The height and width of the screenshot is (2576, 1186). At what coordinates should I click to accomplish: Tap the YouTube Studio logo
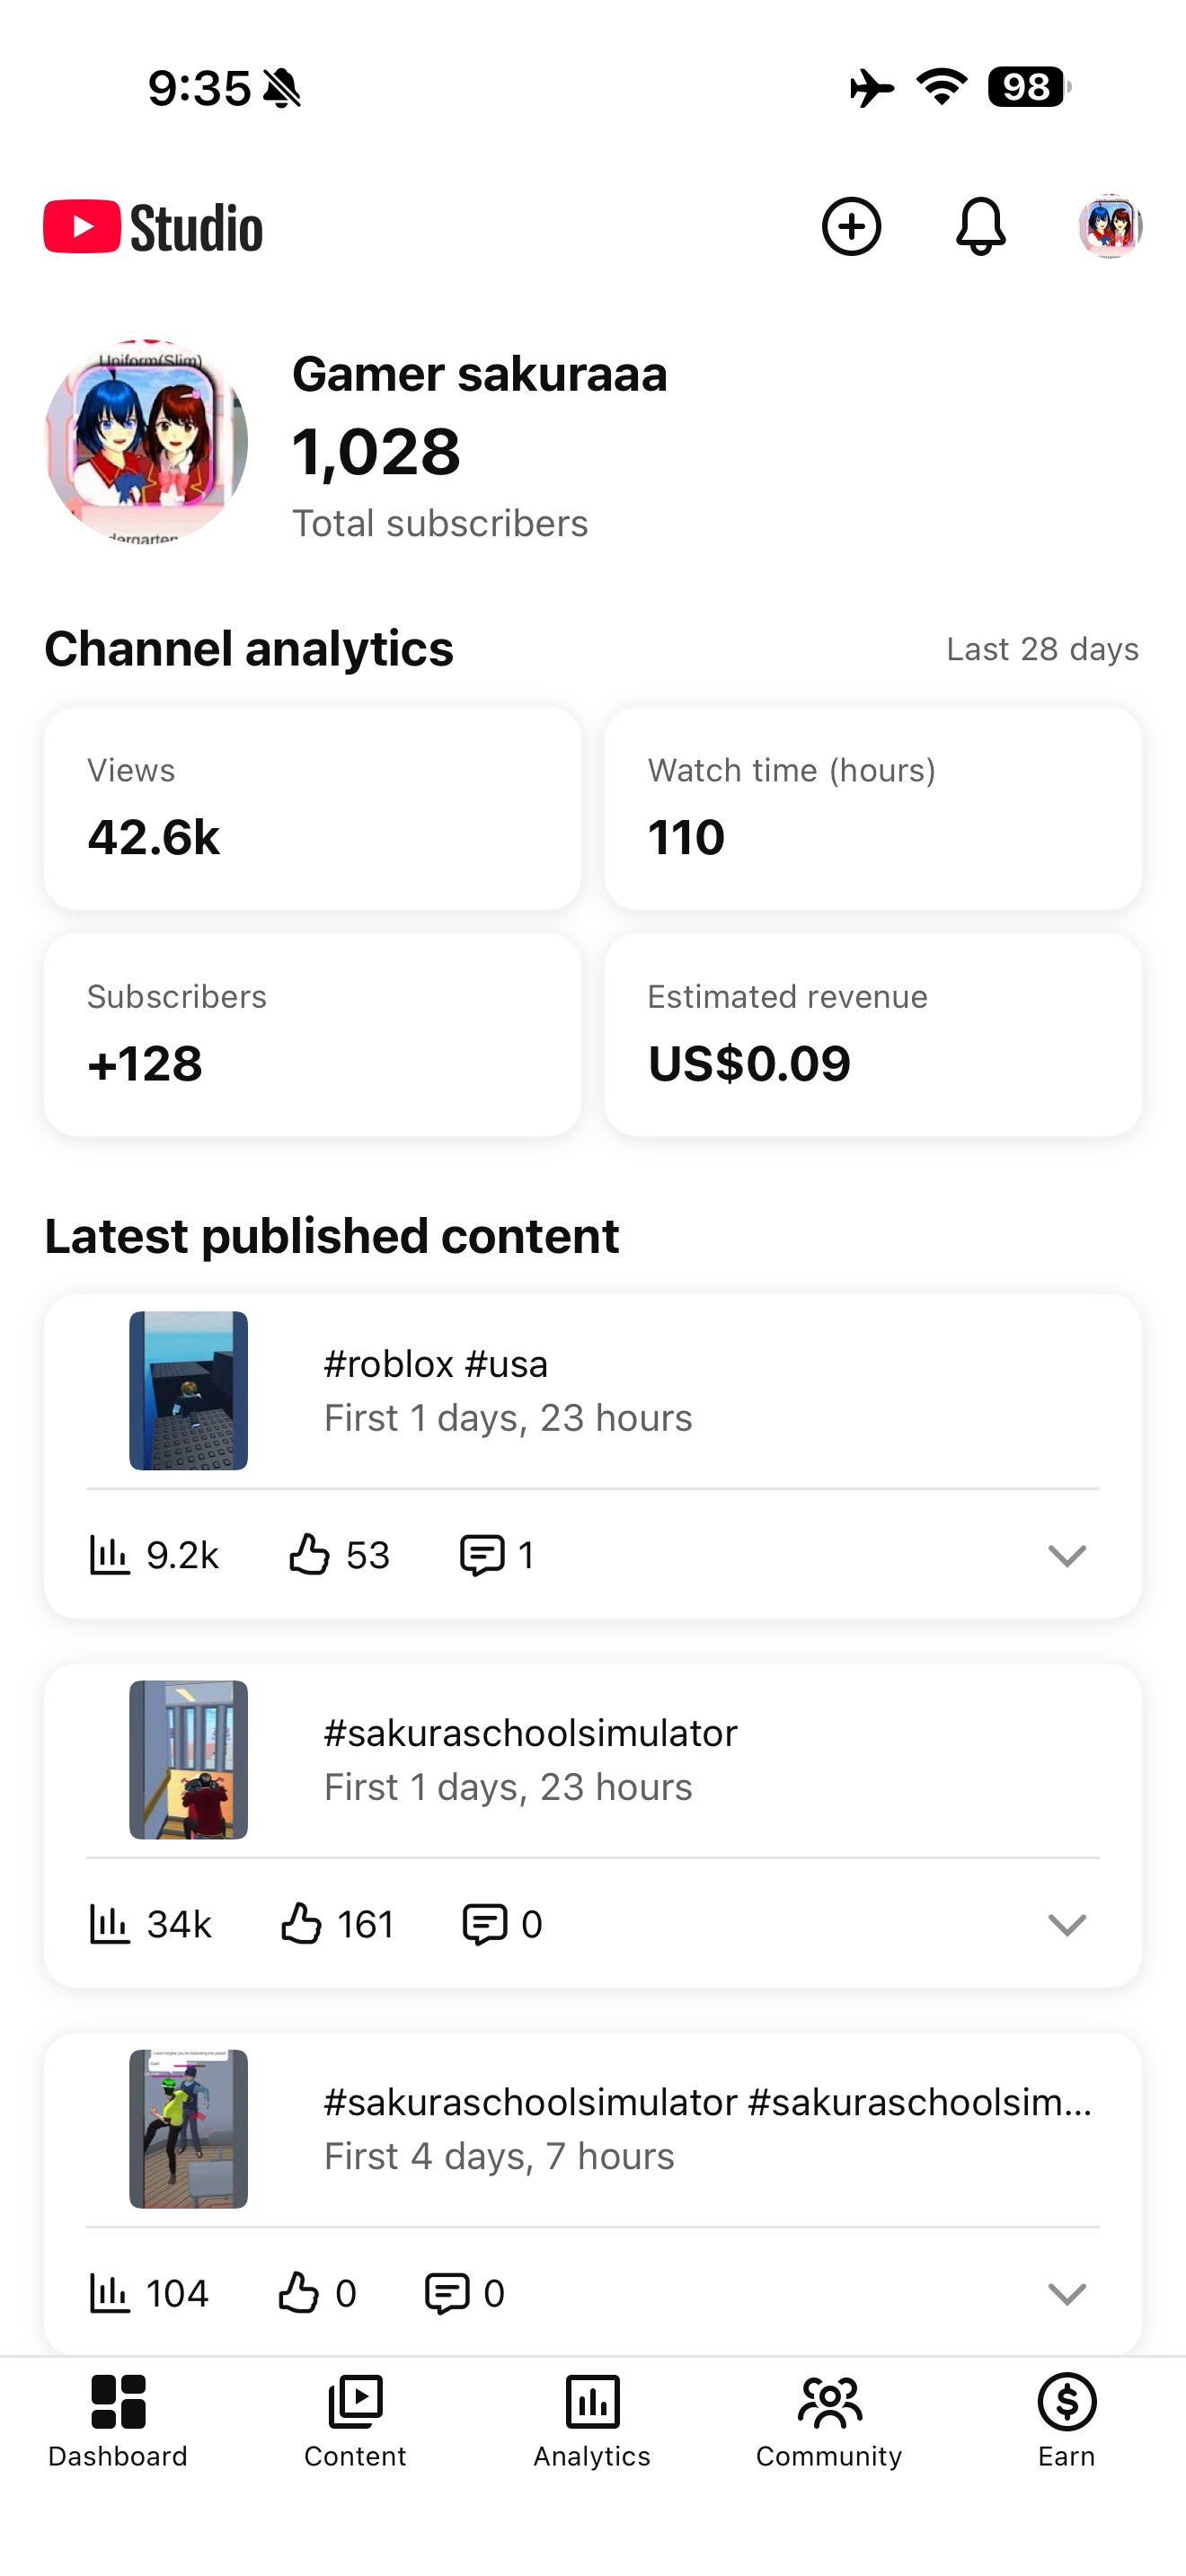click(153, 227)
